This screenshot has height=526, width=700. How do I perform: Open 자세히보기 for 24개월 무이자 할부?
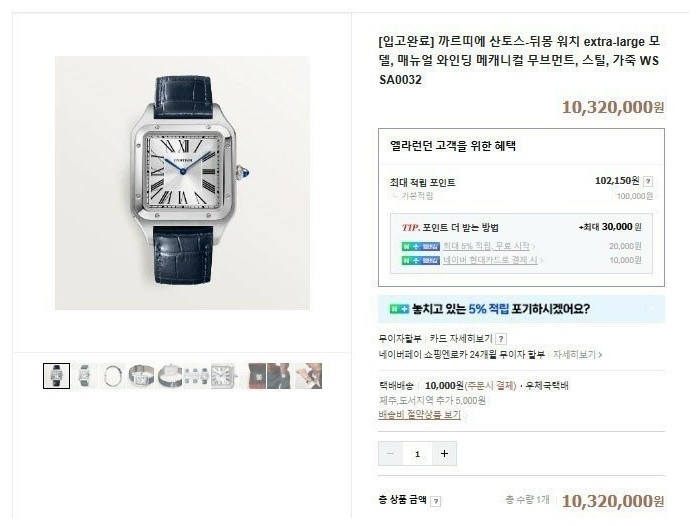577,355
